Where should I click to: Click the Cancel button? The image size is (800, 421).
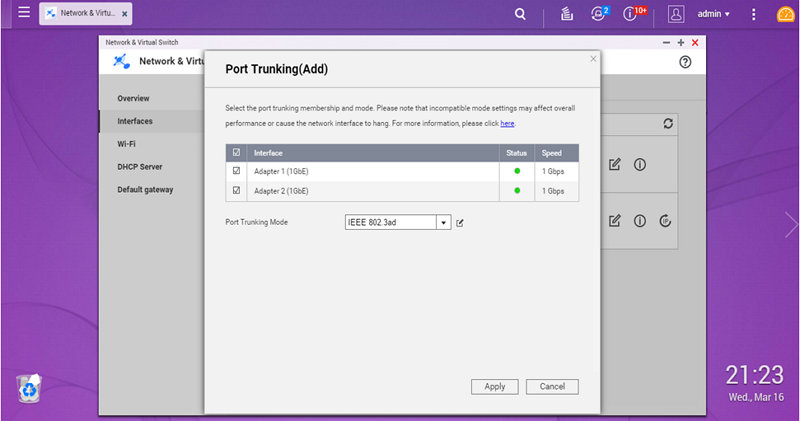coord(552,387)
